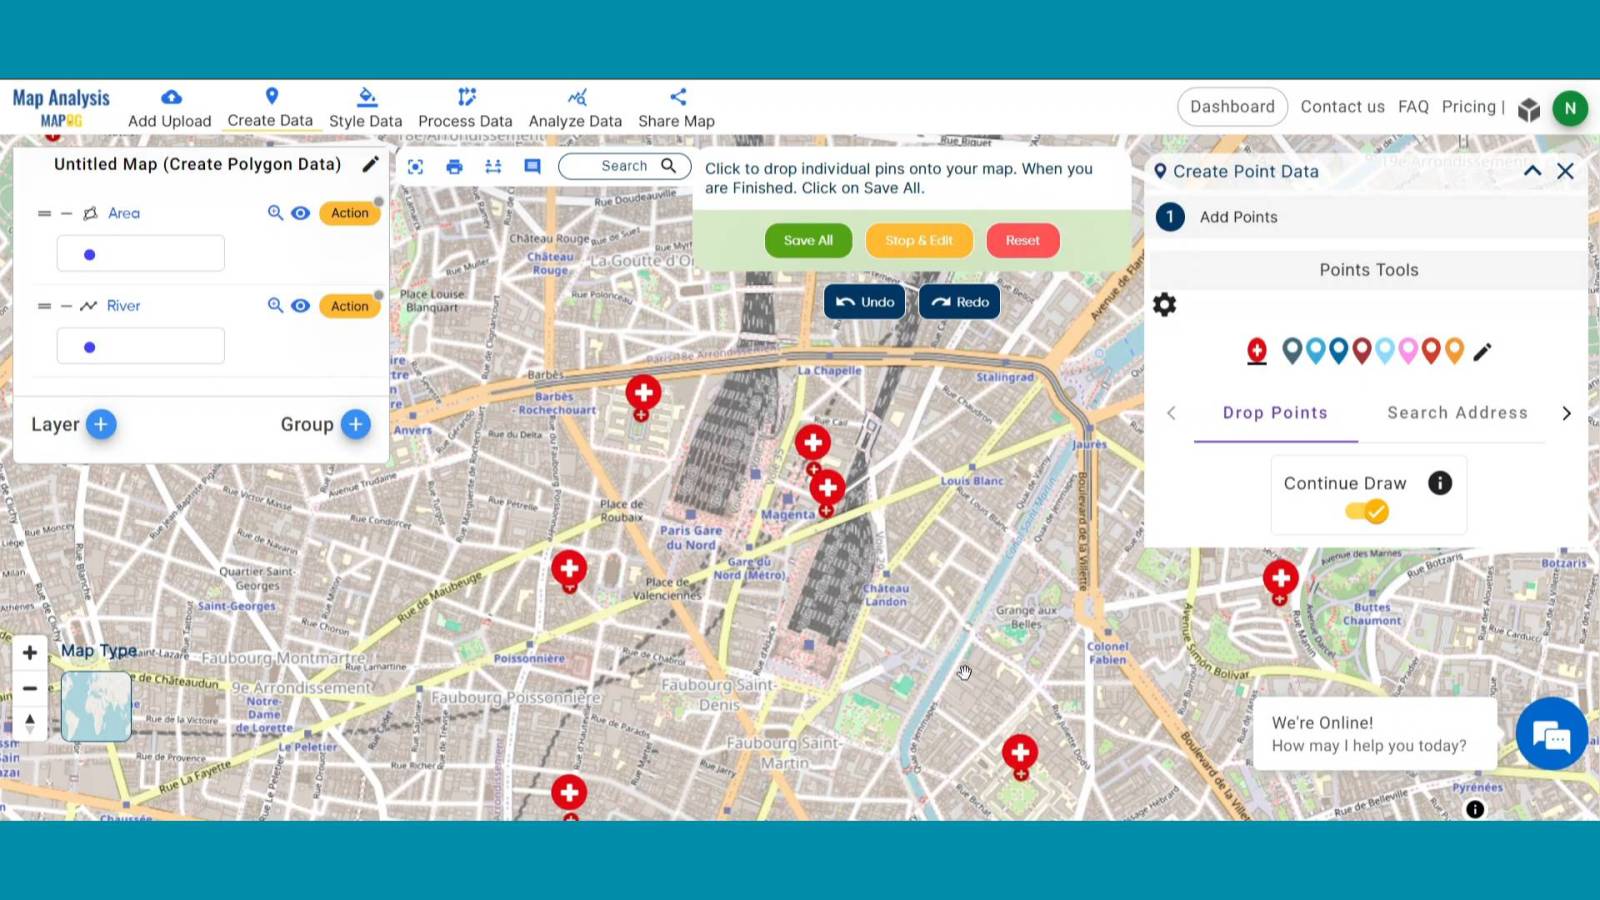Screen dimensions: 1600x900
Task: Open the Process Data menu
Action: 465,108
